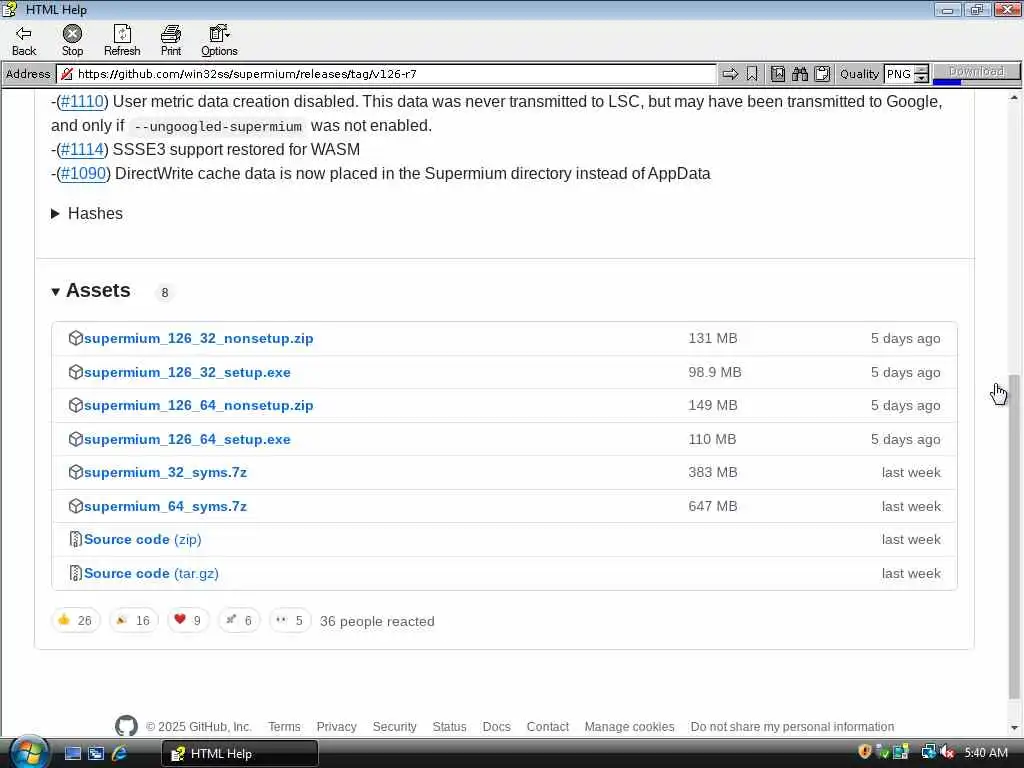Click the clipboard paste icon
The height and width of the screenshot is (768, 1024).
pyautogui.click(x=822, y=74)
